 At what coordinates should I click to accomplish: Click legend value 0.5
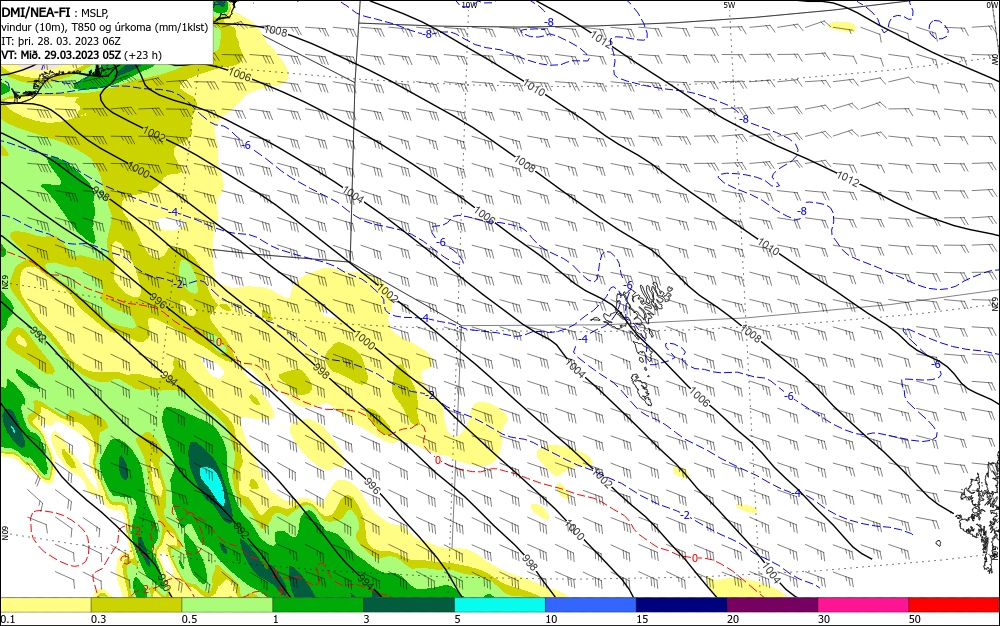(x=189, y=619)
